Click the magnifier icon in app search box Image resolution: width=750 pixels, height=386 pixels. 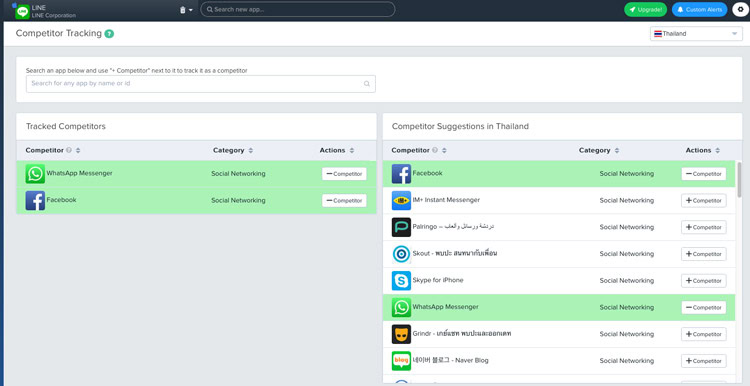(x=367, y=84)
